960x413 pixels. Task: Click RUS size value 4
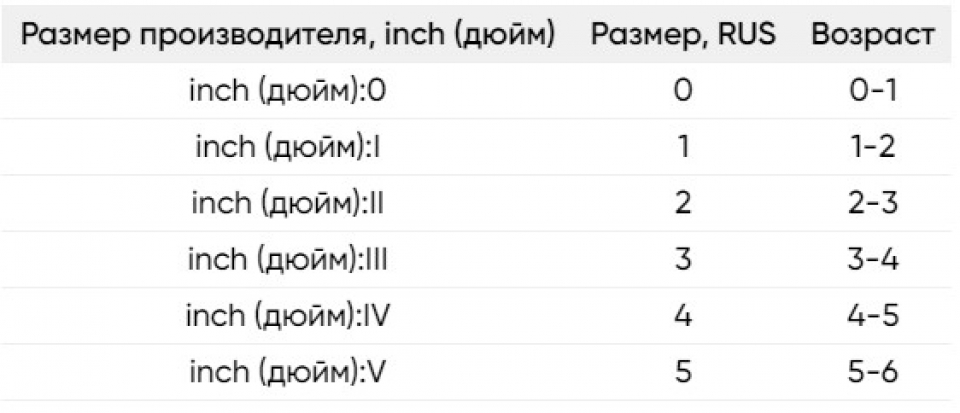tap(683, 316)
